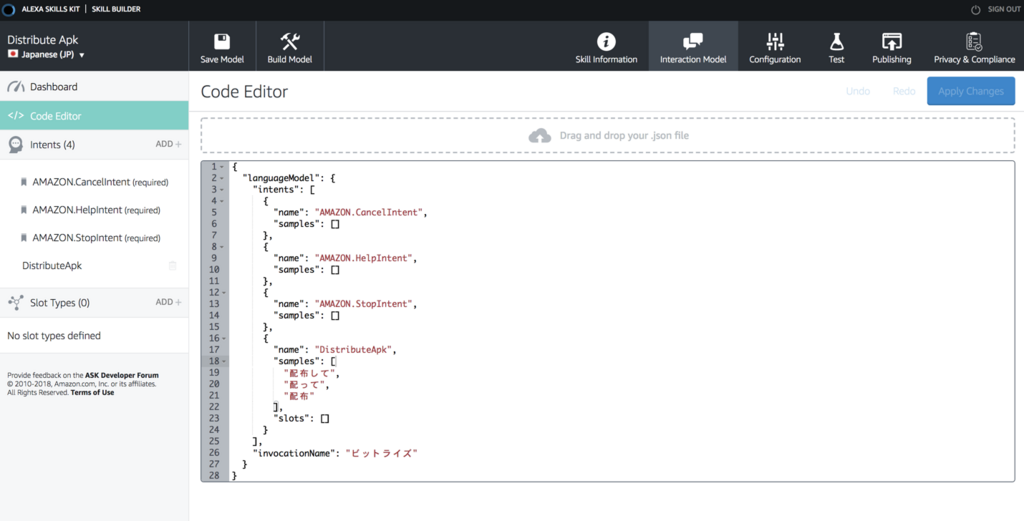The width and height of the screenshot is (1024, 521).
Task: Click the Test flask icon
Action: (837, 42)
